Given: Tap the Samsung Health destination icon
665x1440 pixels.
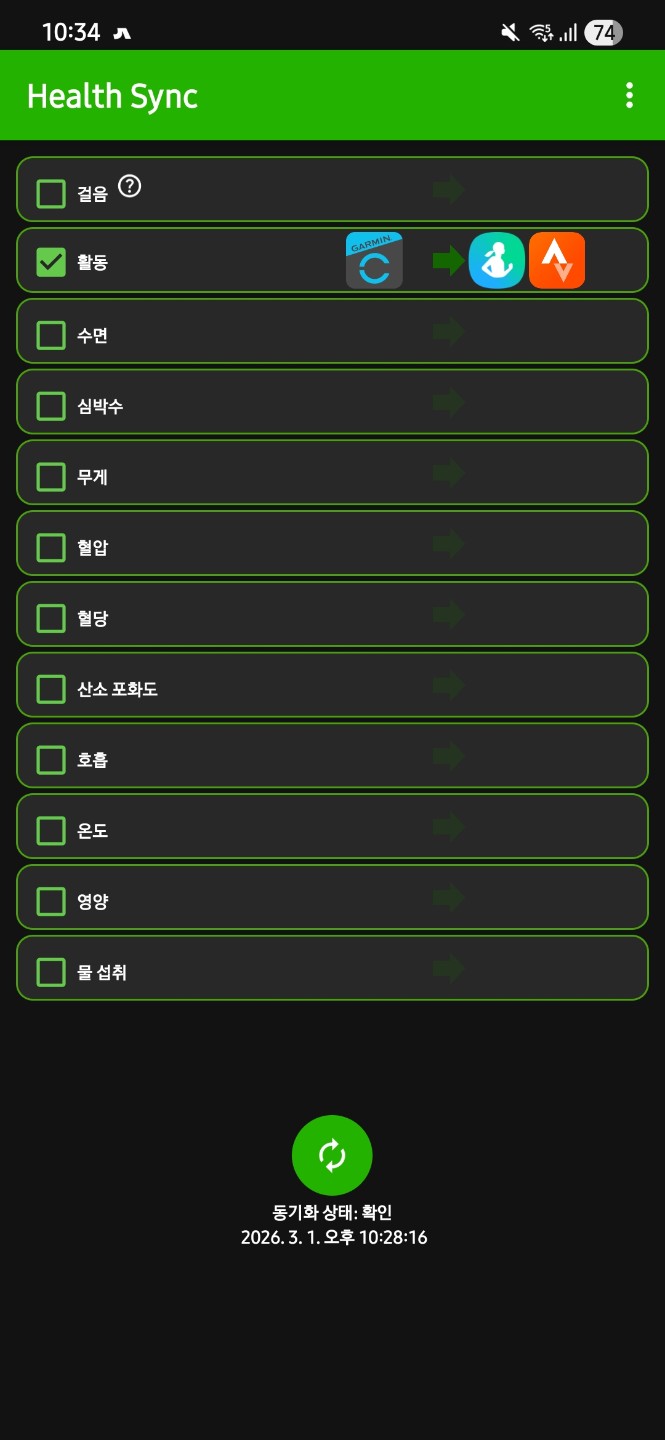Looking at the screenshot, I should click(497, 261).
